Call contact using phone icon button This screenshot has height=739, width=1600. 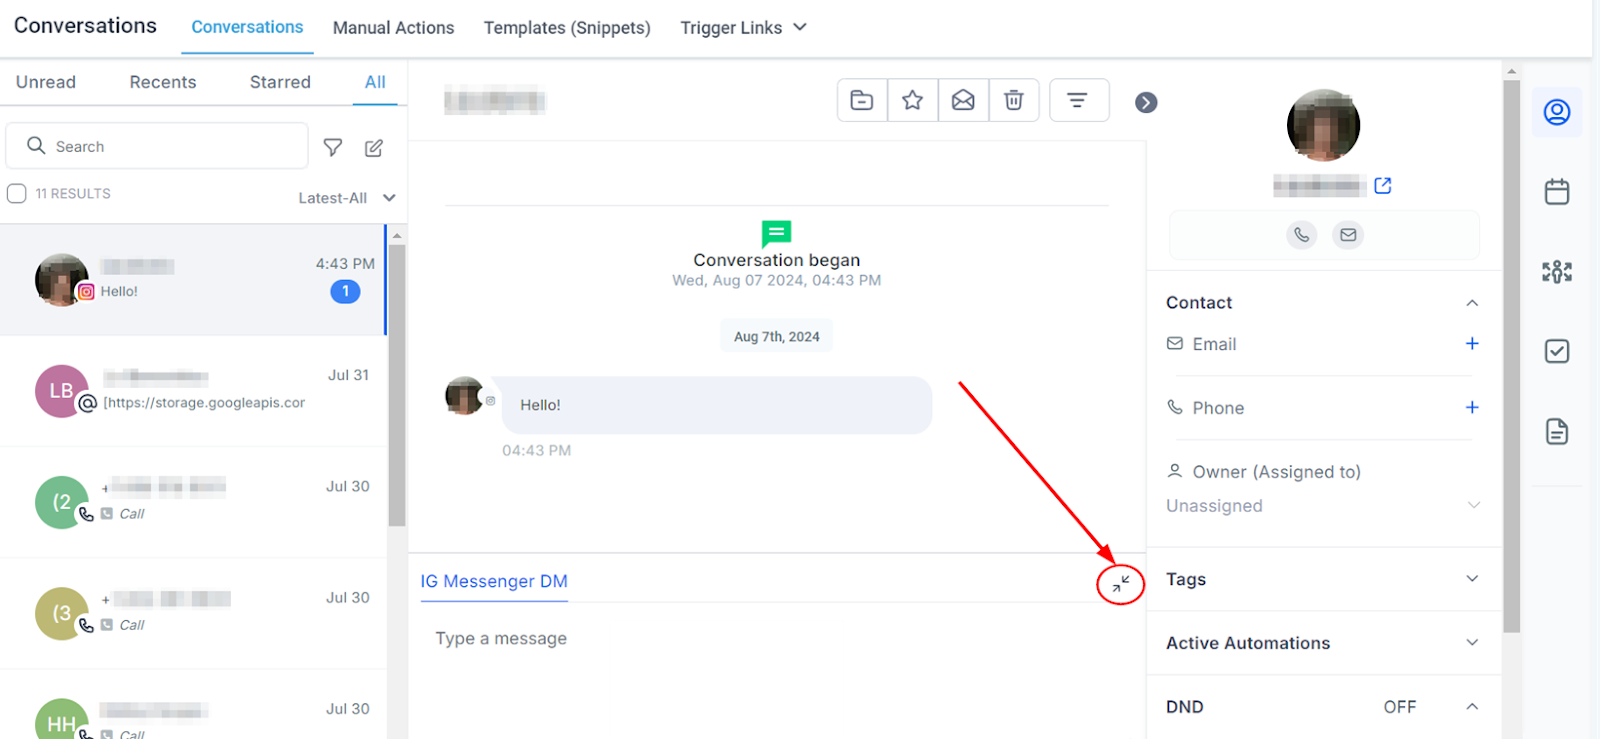click(x=1301, y=235)
